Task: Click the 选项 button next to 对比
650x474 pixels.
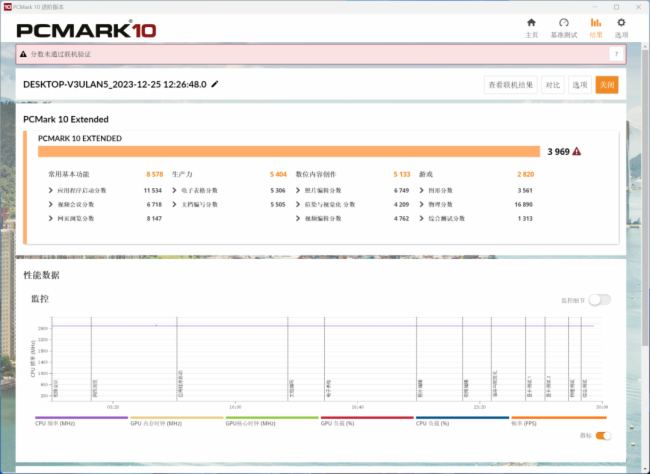Action: (580, 85)
